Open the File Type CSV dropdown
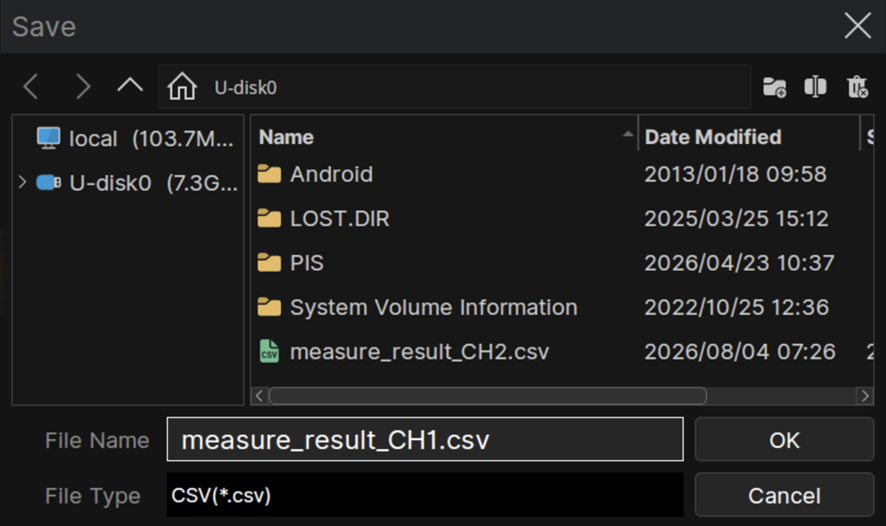The image size is (886, 526). (x=425, y=495)
